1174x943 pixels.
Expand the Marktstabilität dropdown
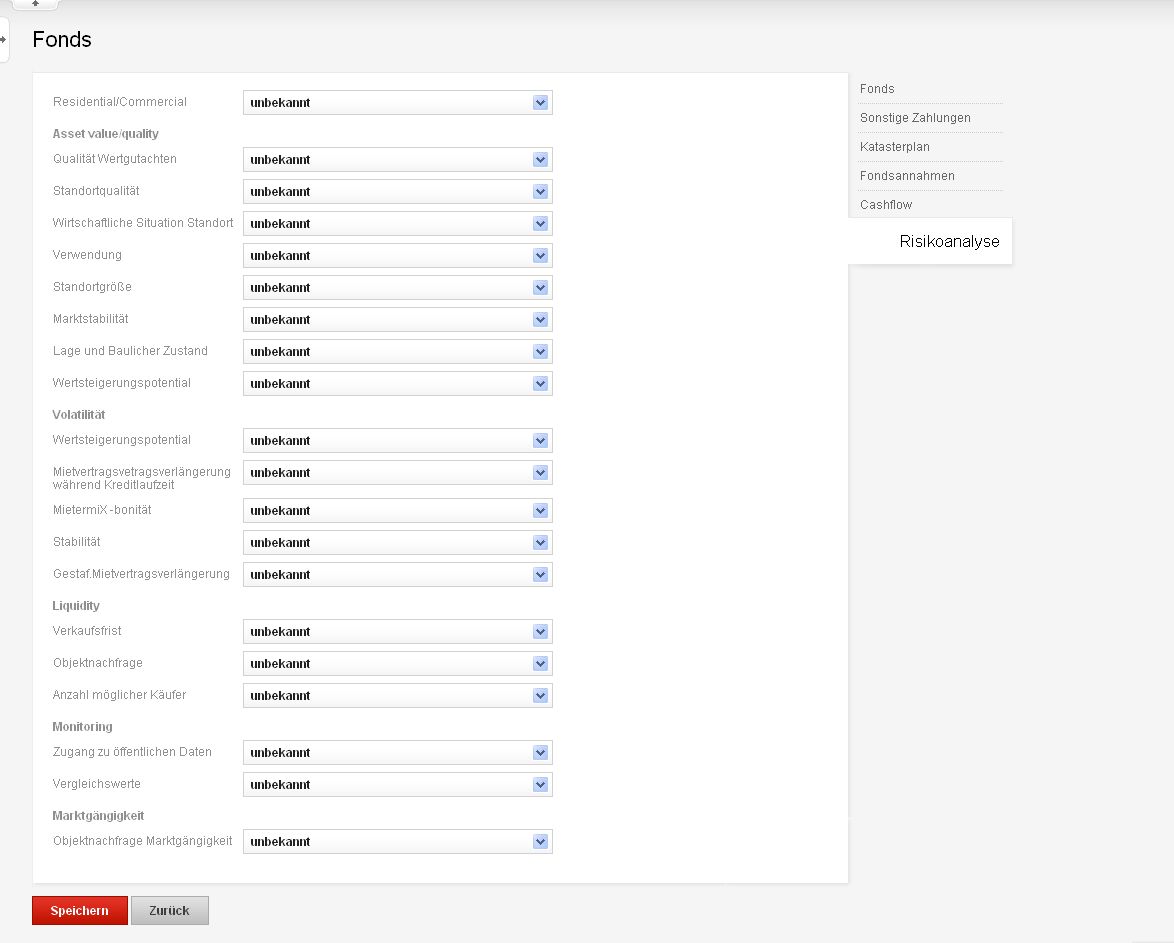click(x=398, y=320)
